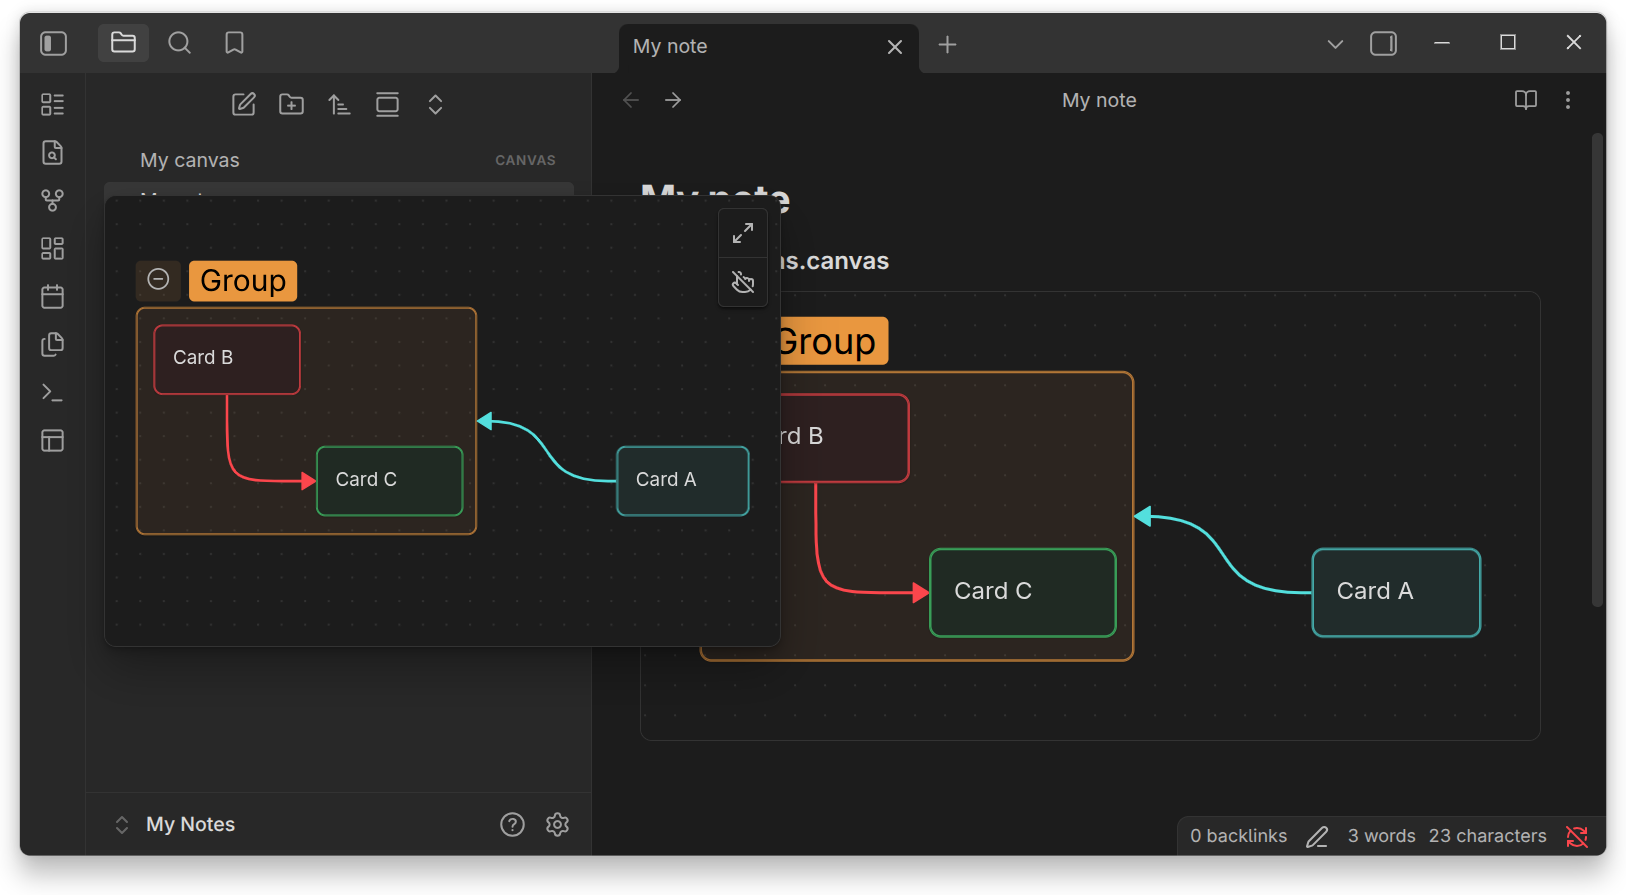Toggle editing mode pencil in status bar
The image size is (1627, 895).
(x=1317, y=837)
